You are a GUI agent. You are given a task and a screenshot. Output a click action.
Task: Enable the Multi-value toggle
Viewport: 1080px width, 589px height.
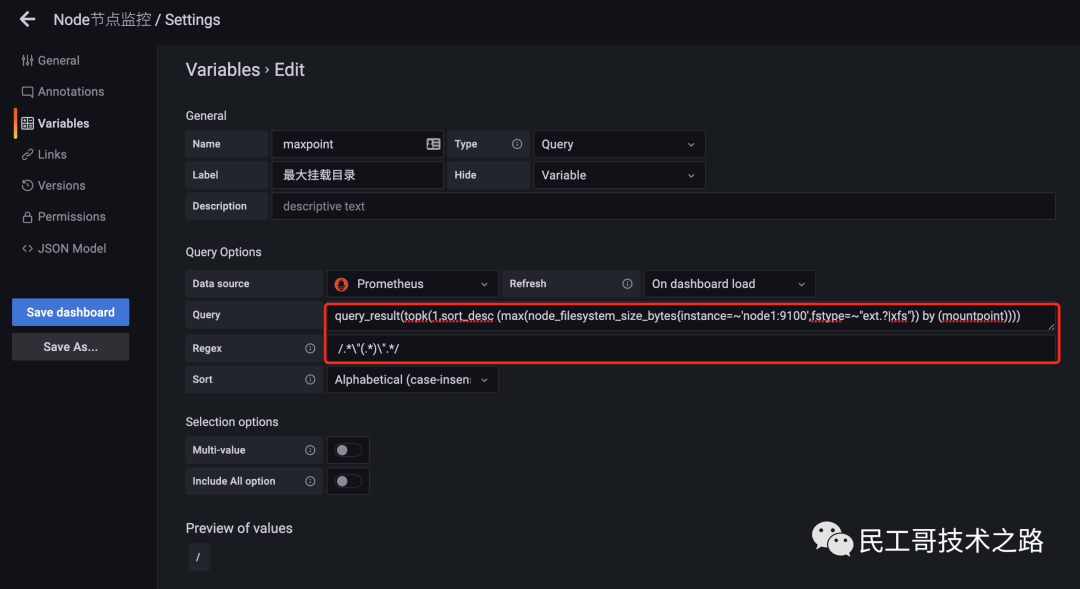point(347,450)
